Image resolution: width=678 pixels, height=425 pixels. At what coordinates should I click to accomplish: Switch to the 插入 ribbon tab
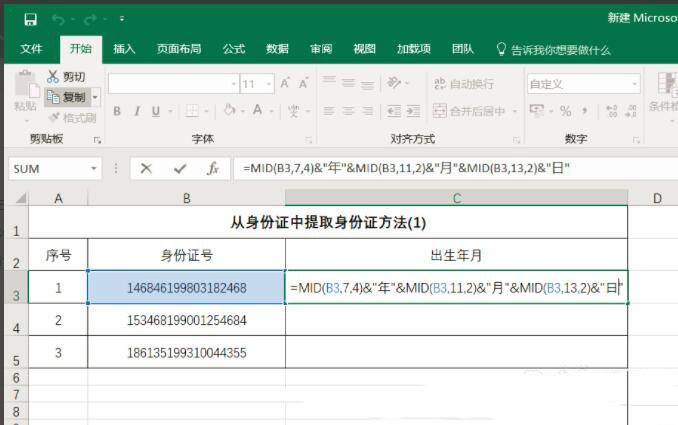point(124,49)
